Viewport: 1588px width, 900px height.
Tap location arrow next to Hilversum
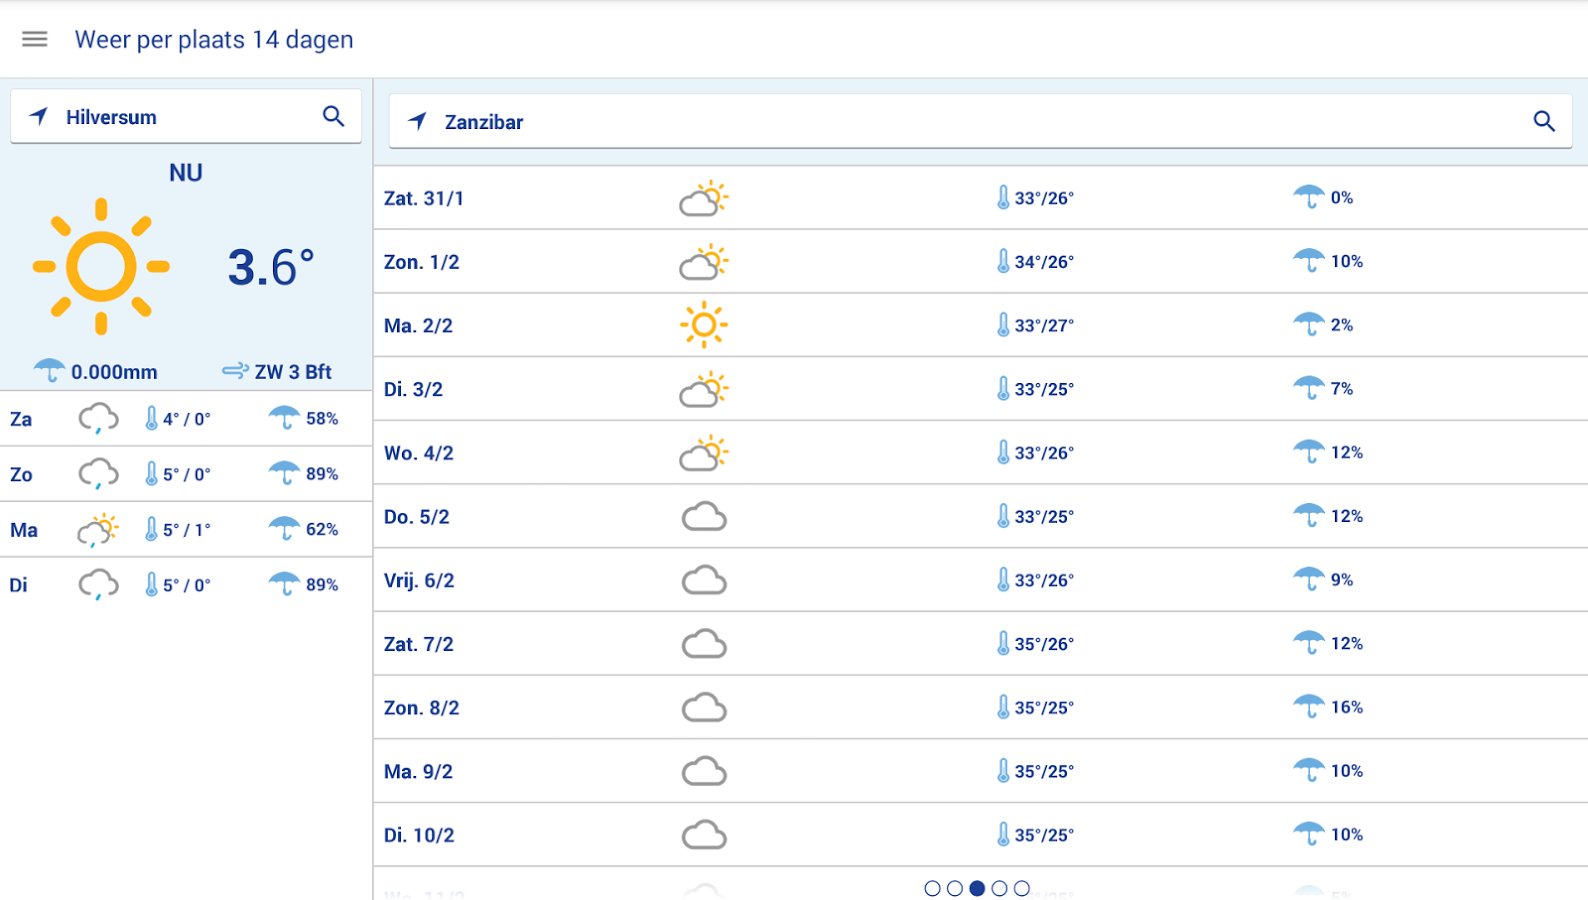click(39, 116)
